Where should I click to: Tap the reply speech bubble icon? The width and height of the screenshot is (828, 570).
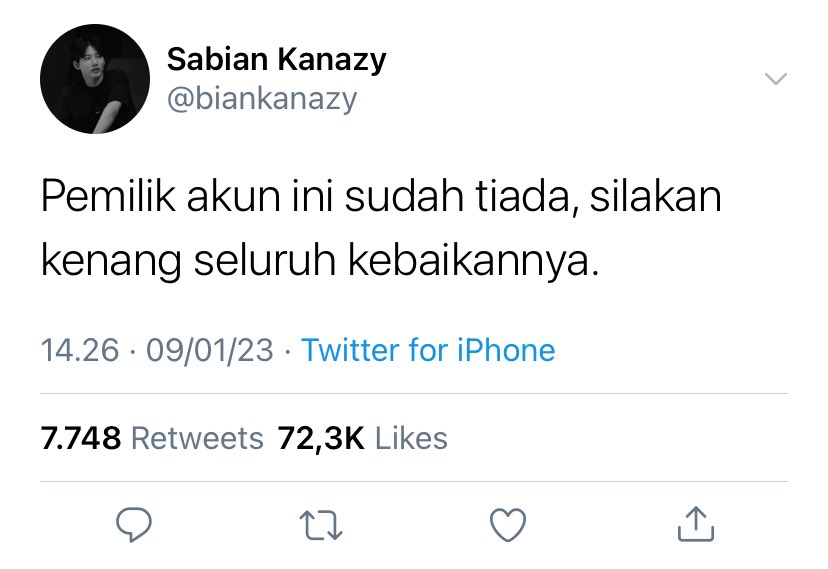pos(134,524)
